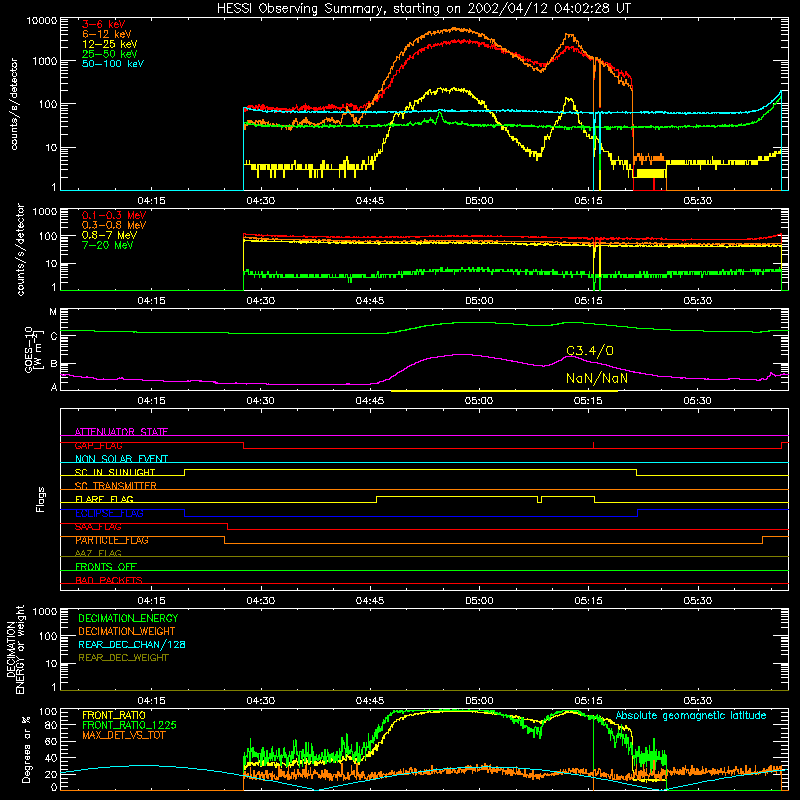Click 04:15 tick label under decimation panel
This screenshot has height=800, width=800.
click(152, 701)
